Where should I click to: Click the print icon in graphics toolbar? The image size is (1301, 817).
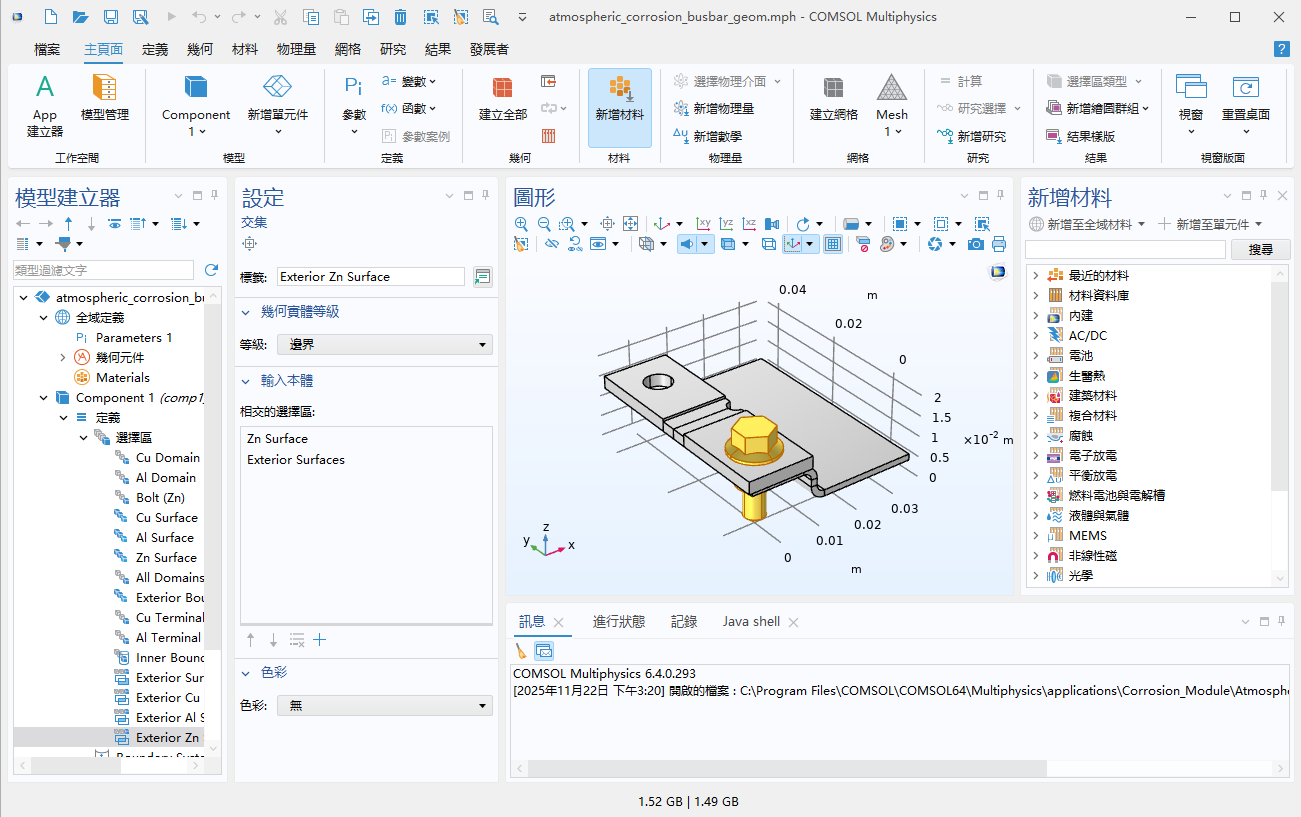click(x=998, y=243)
